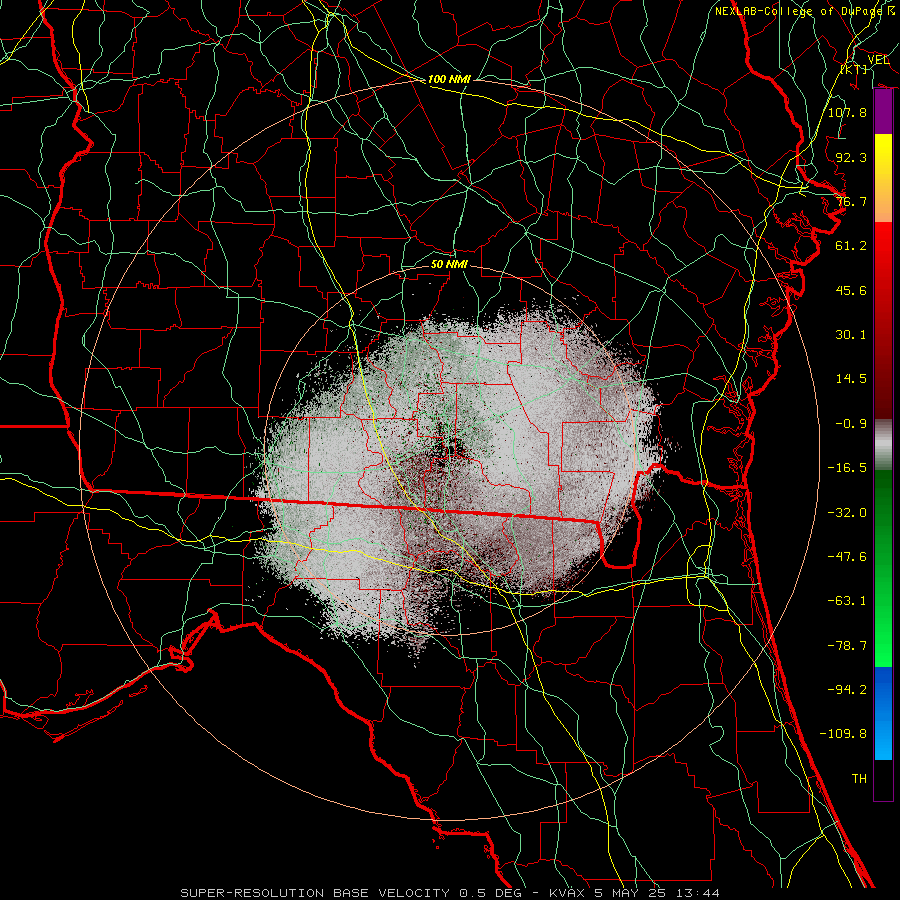Screen dimensions: 900x900
Task: Click the [KT] units label
Action: [854, 69]
